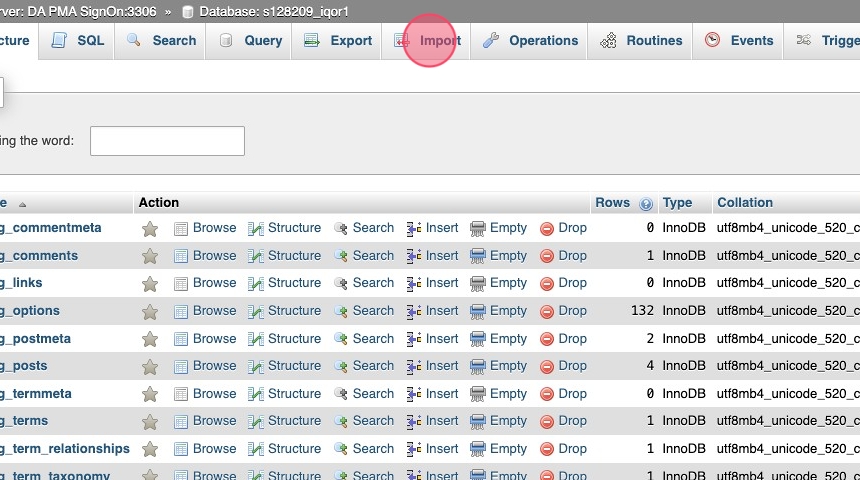
Task: Sort tables by the Rows column header
Action: (612, 203)
